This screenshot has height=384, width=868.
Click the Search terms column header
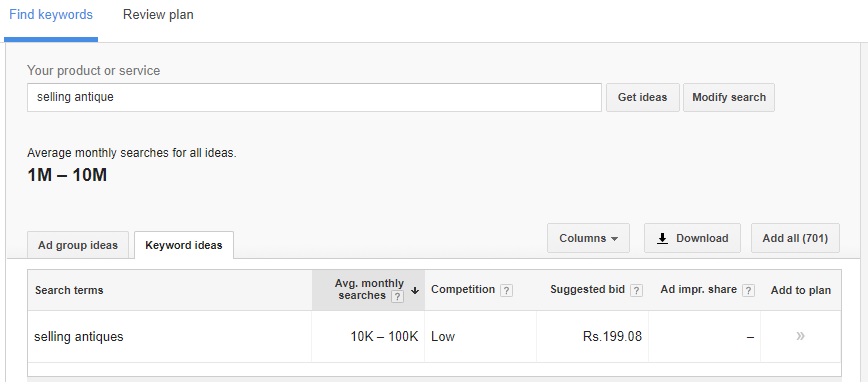tap(69, 290)
